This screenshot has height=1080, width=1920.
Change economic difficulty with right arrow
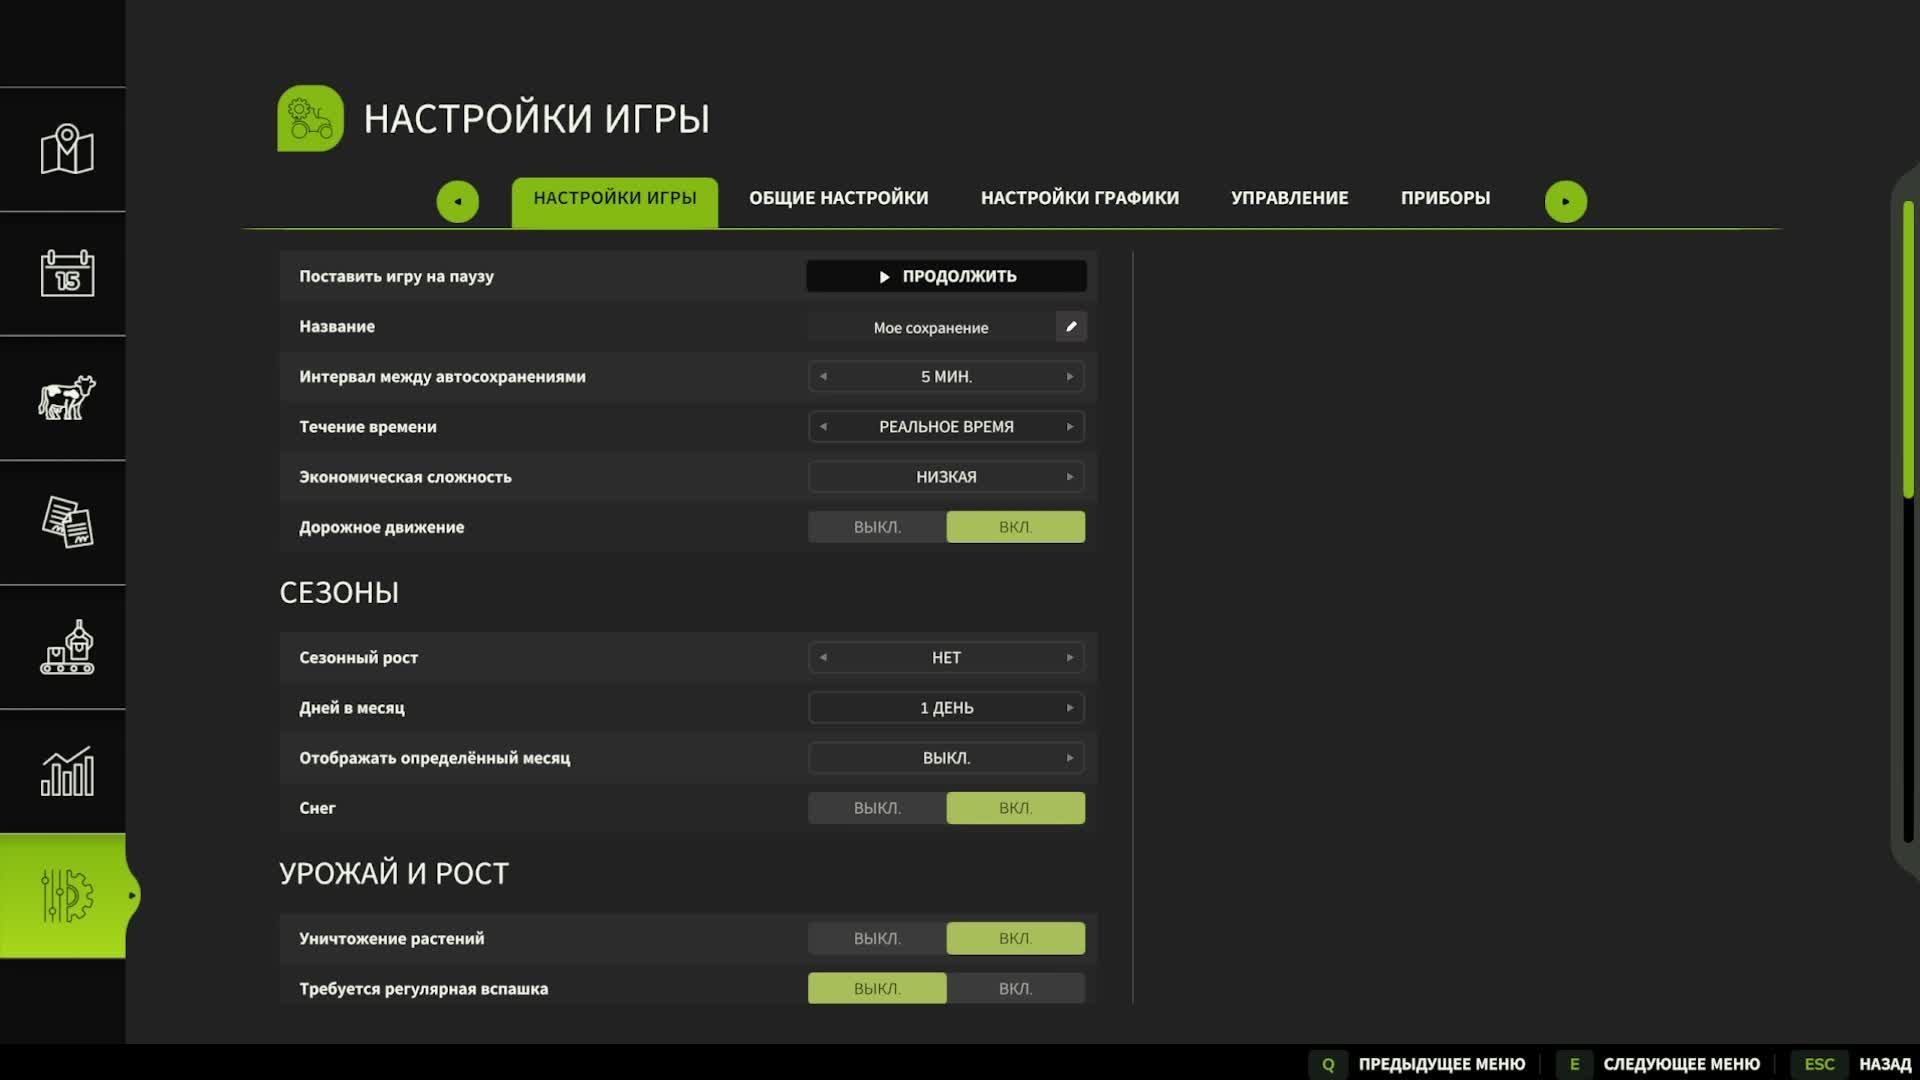coord(1070,477)
